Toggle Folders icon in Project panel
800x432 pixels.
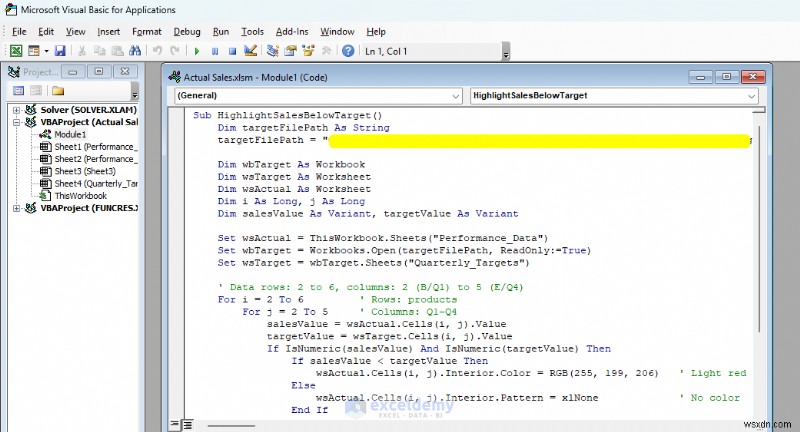58,91
